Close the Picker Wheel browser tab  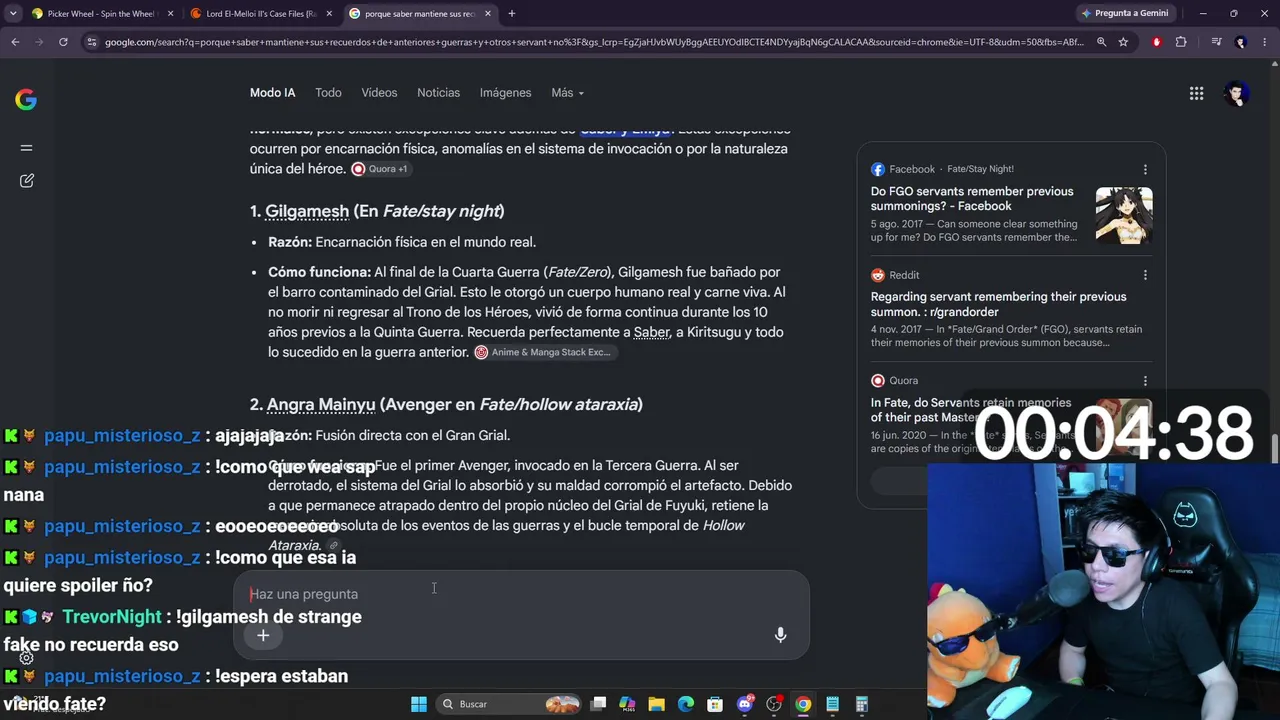pos(170,14)
